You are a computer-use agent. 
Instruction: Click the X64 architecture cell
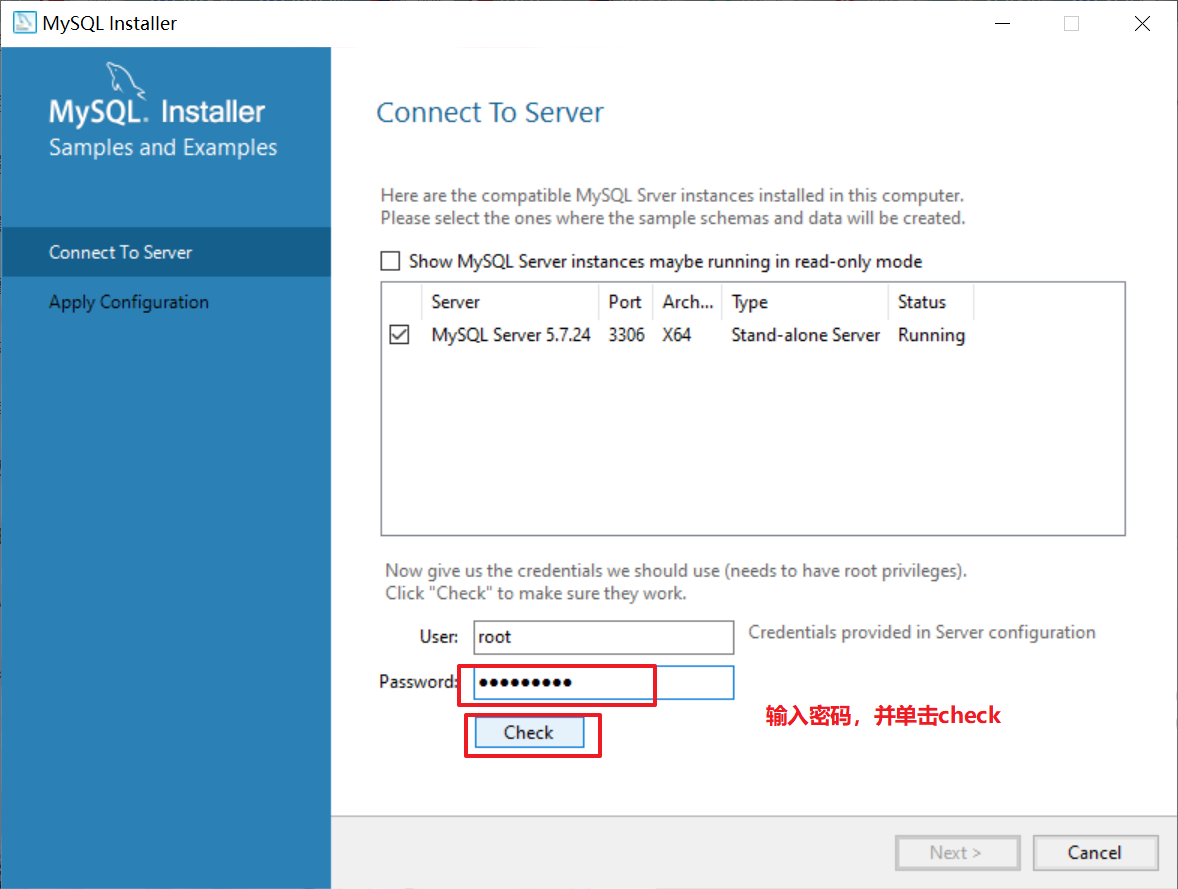coord(676,335)
